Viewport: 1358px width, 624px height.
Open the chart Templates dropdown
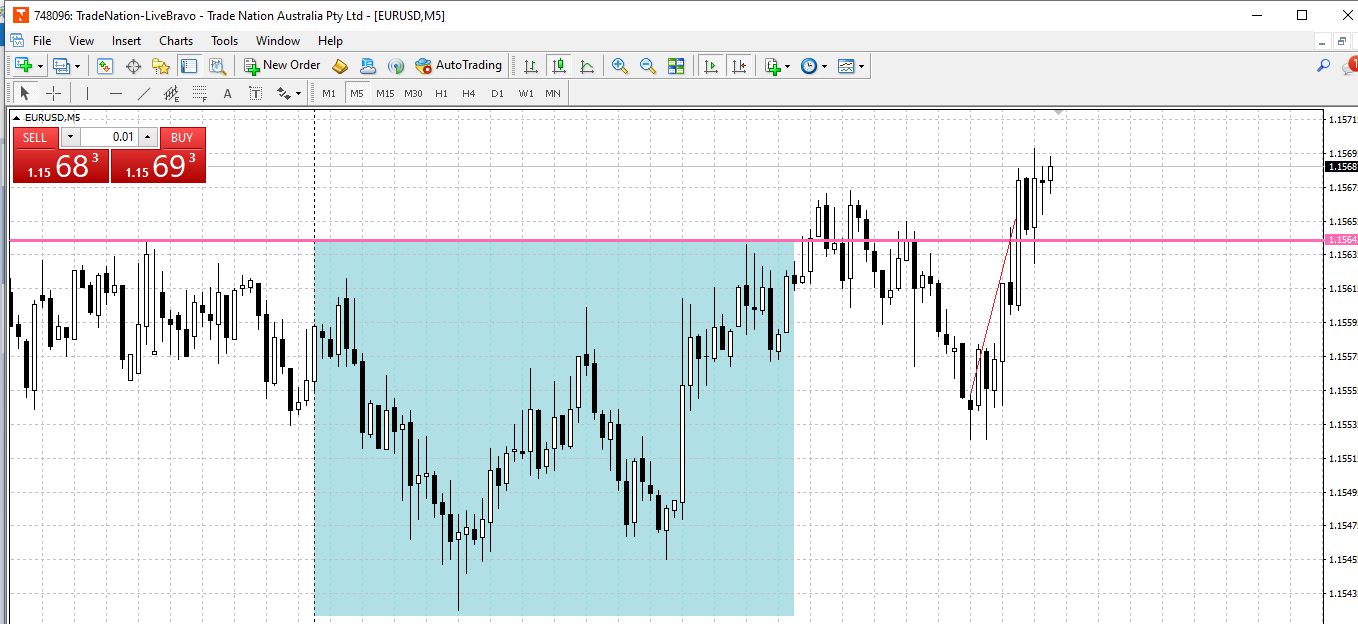coord(861,67)
